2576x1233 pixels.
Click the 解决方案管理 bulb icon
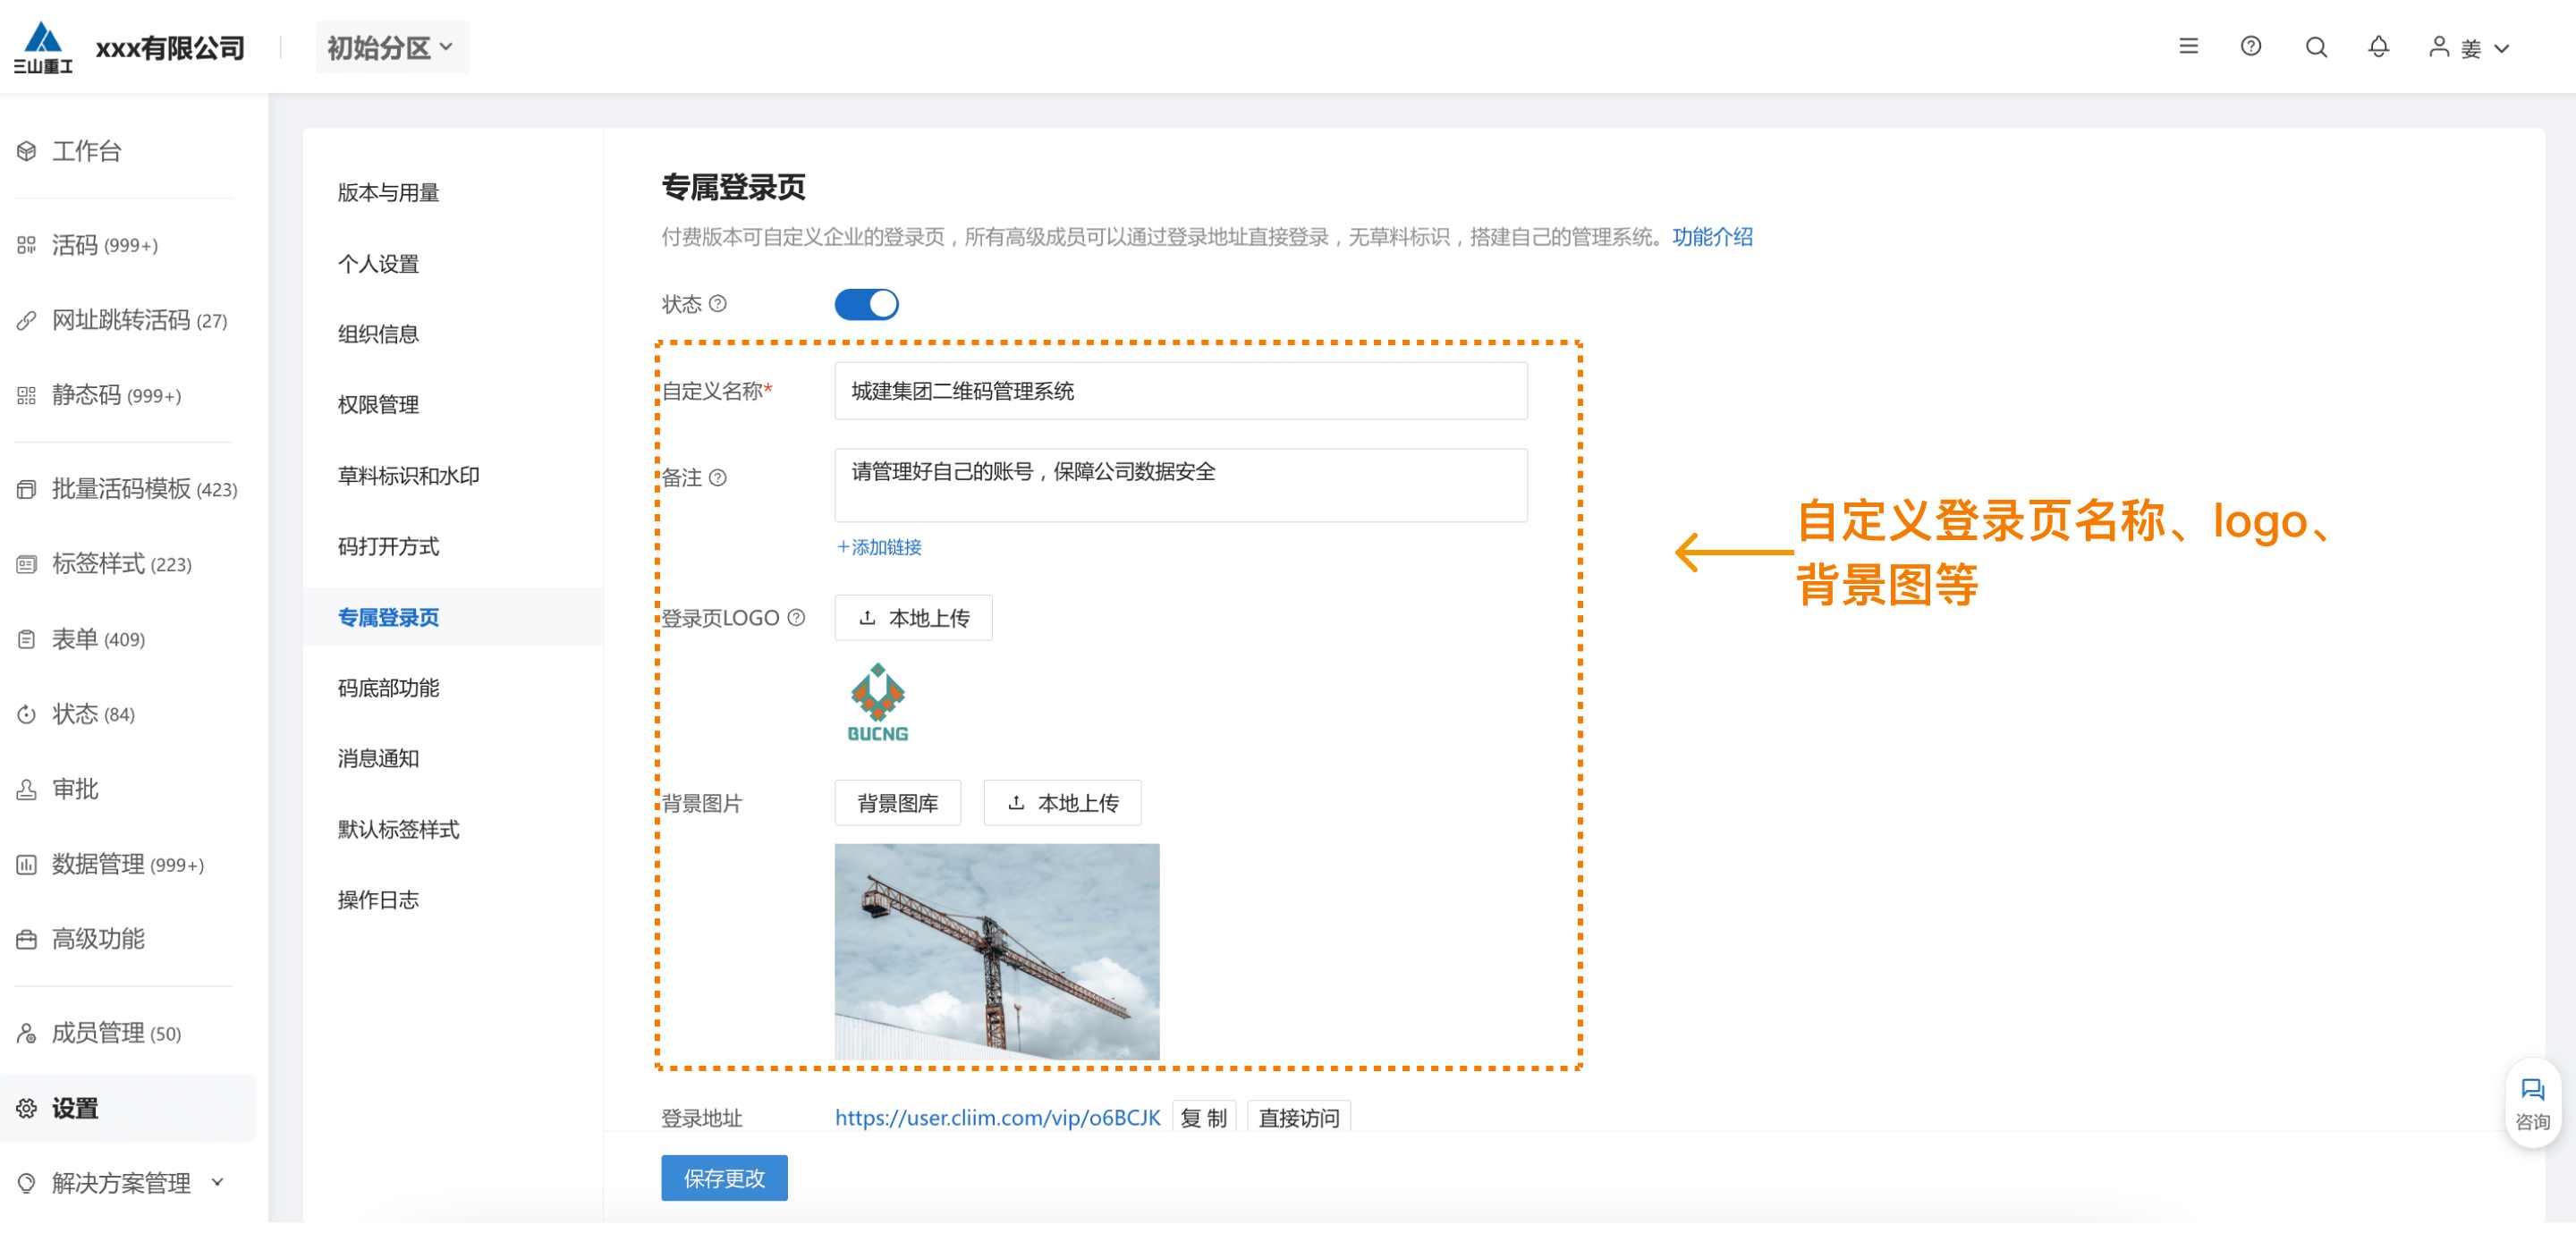tap(27, 1183)
